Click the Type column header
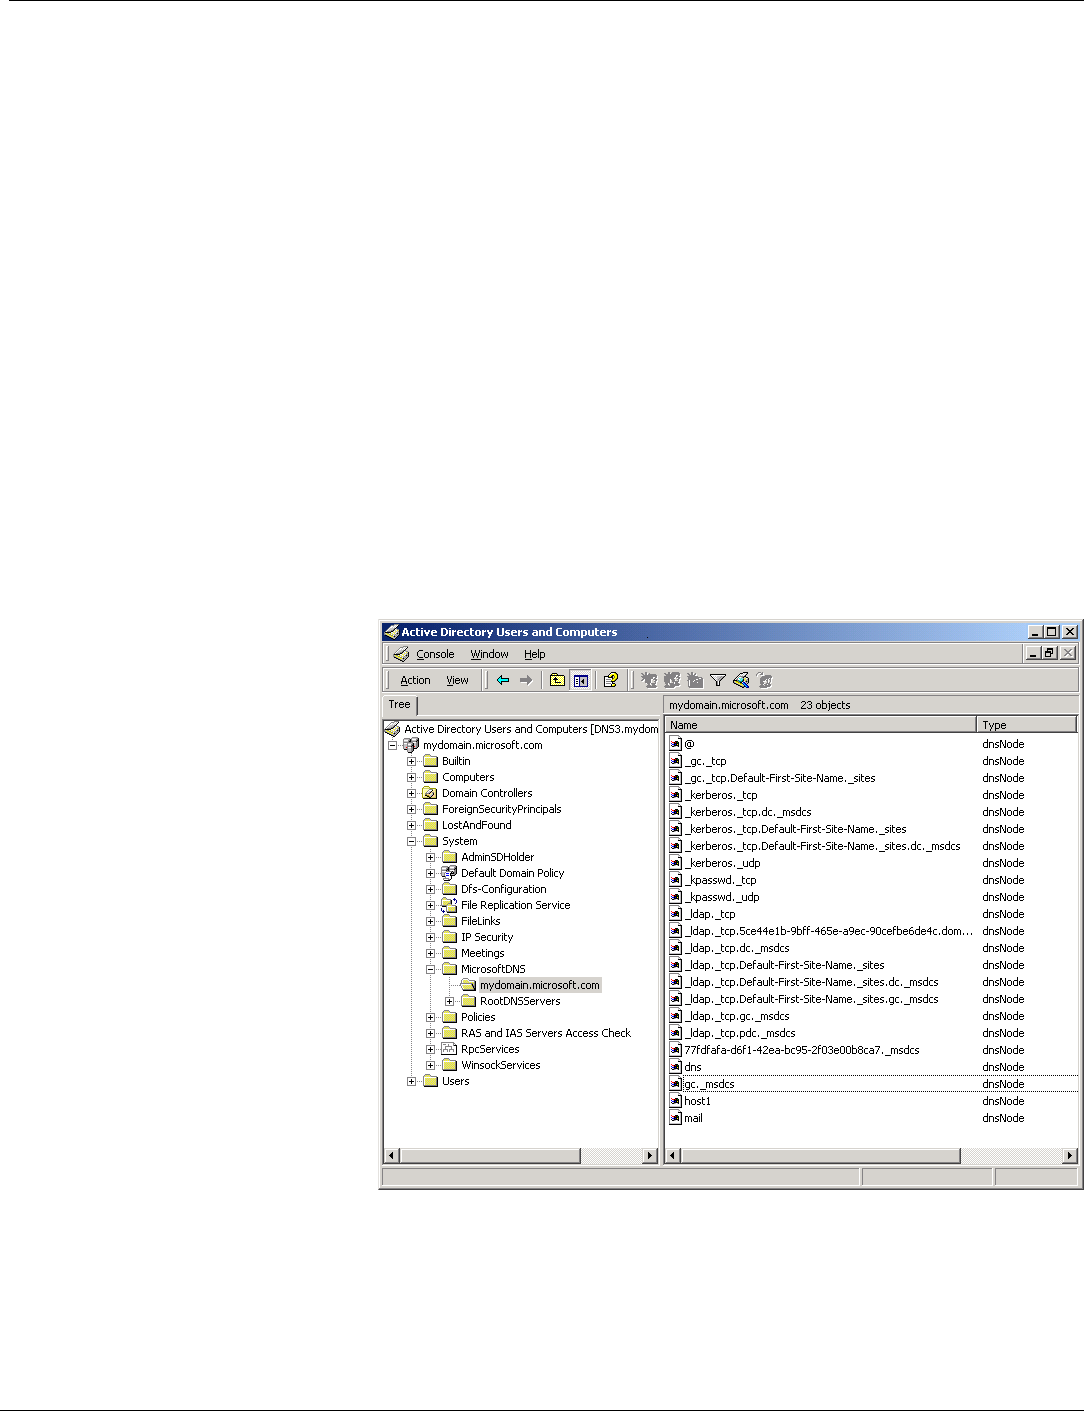The image size is (1084, 1411). pyautogui.click(x=1026, y=725)
